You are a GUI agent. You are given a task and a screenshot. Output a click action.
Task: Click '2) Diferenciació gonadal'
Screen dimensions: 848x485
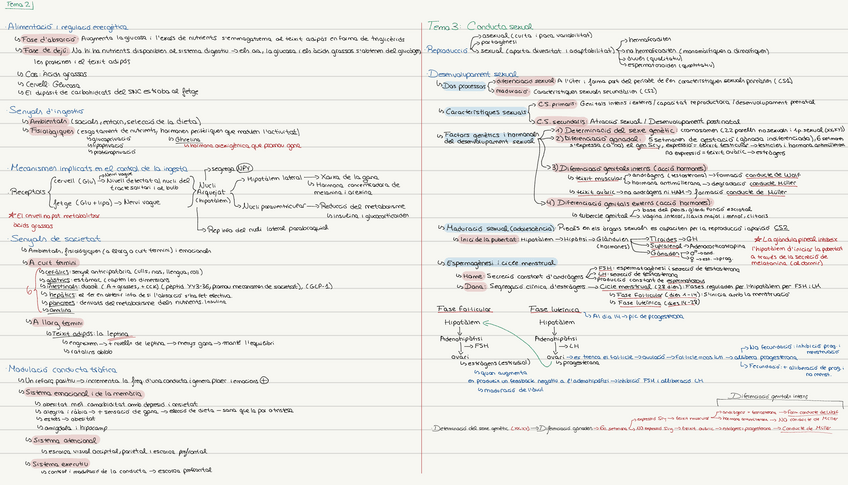597,138
